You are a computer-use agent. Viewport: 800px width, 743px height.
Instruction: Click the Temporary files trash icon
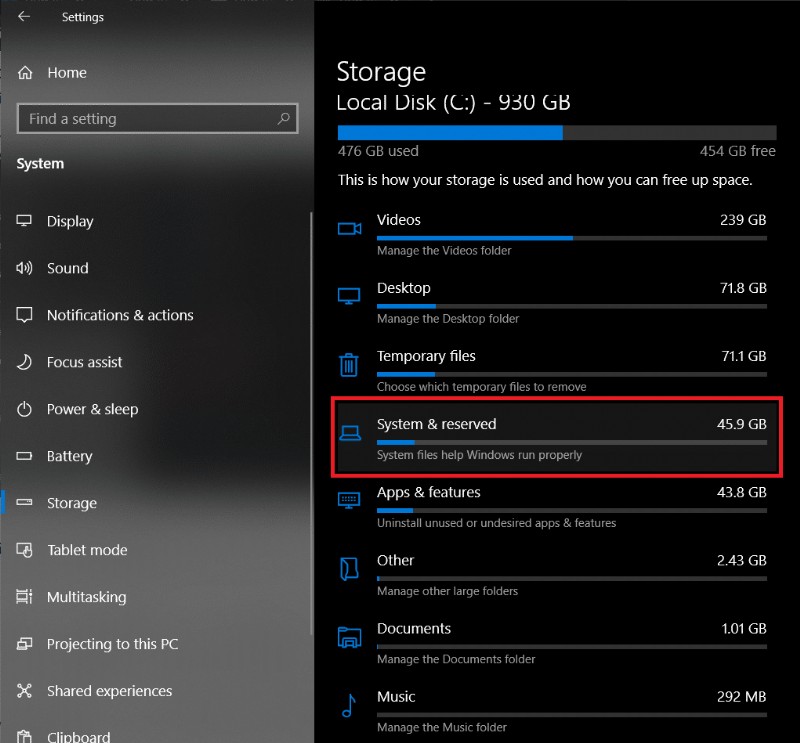348,365
